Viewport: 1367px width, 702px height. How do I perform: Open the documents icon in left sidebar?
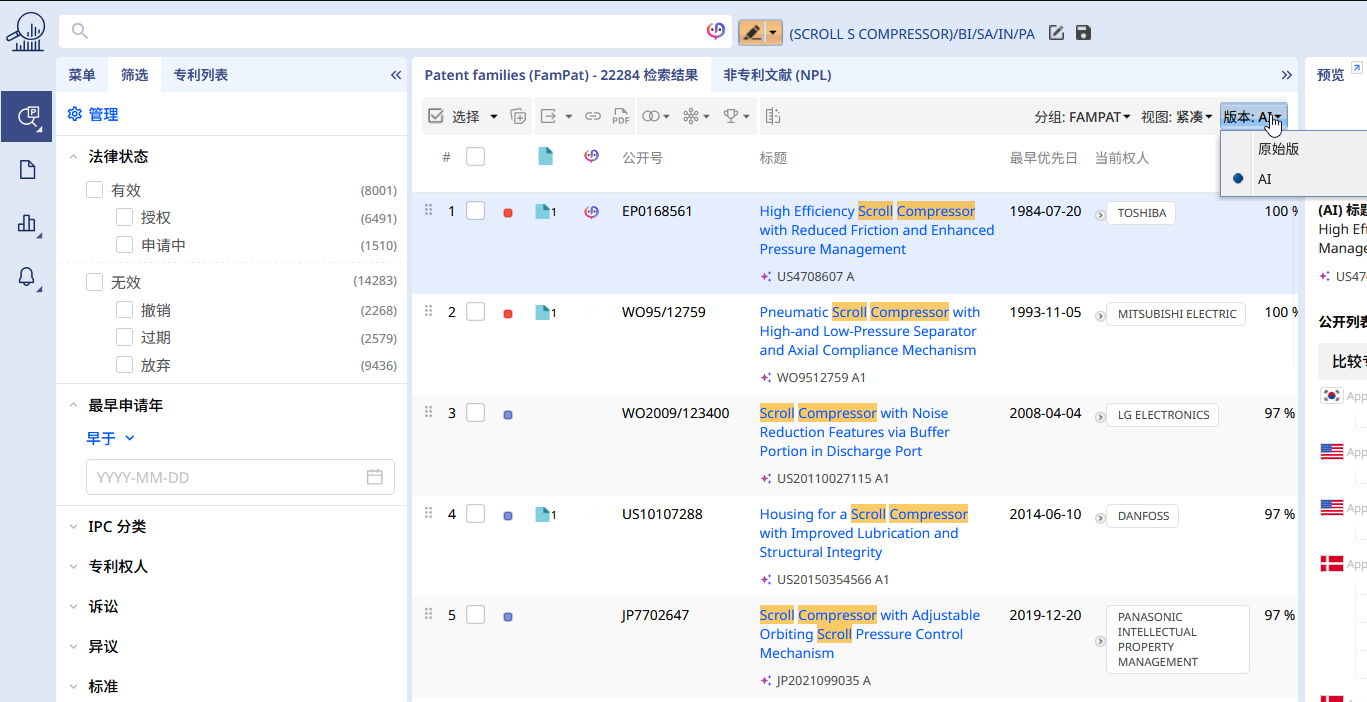(x=27, y=170)
